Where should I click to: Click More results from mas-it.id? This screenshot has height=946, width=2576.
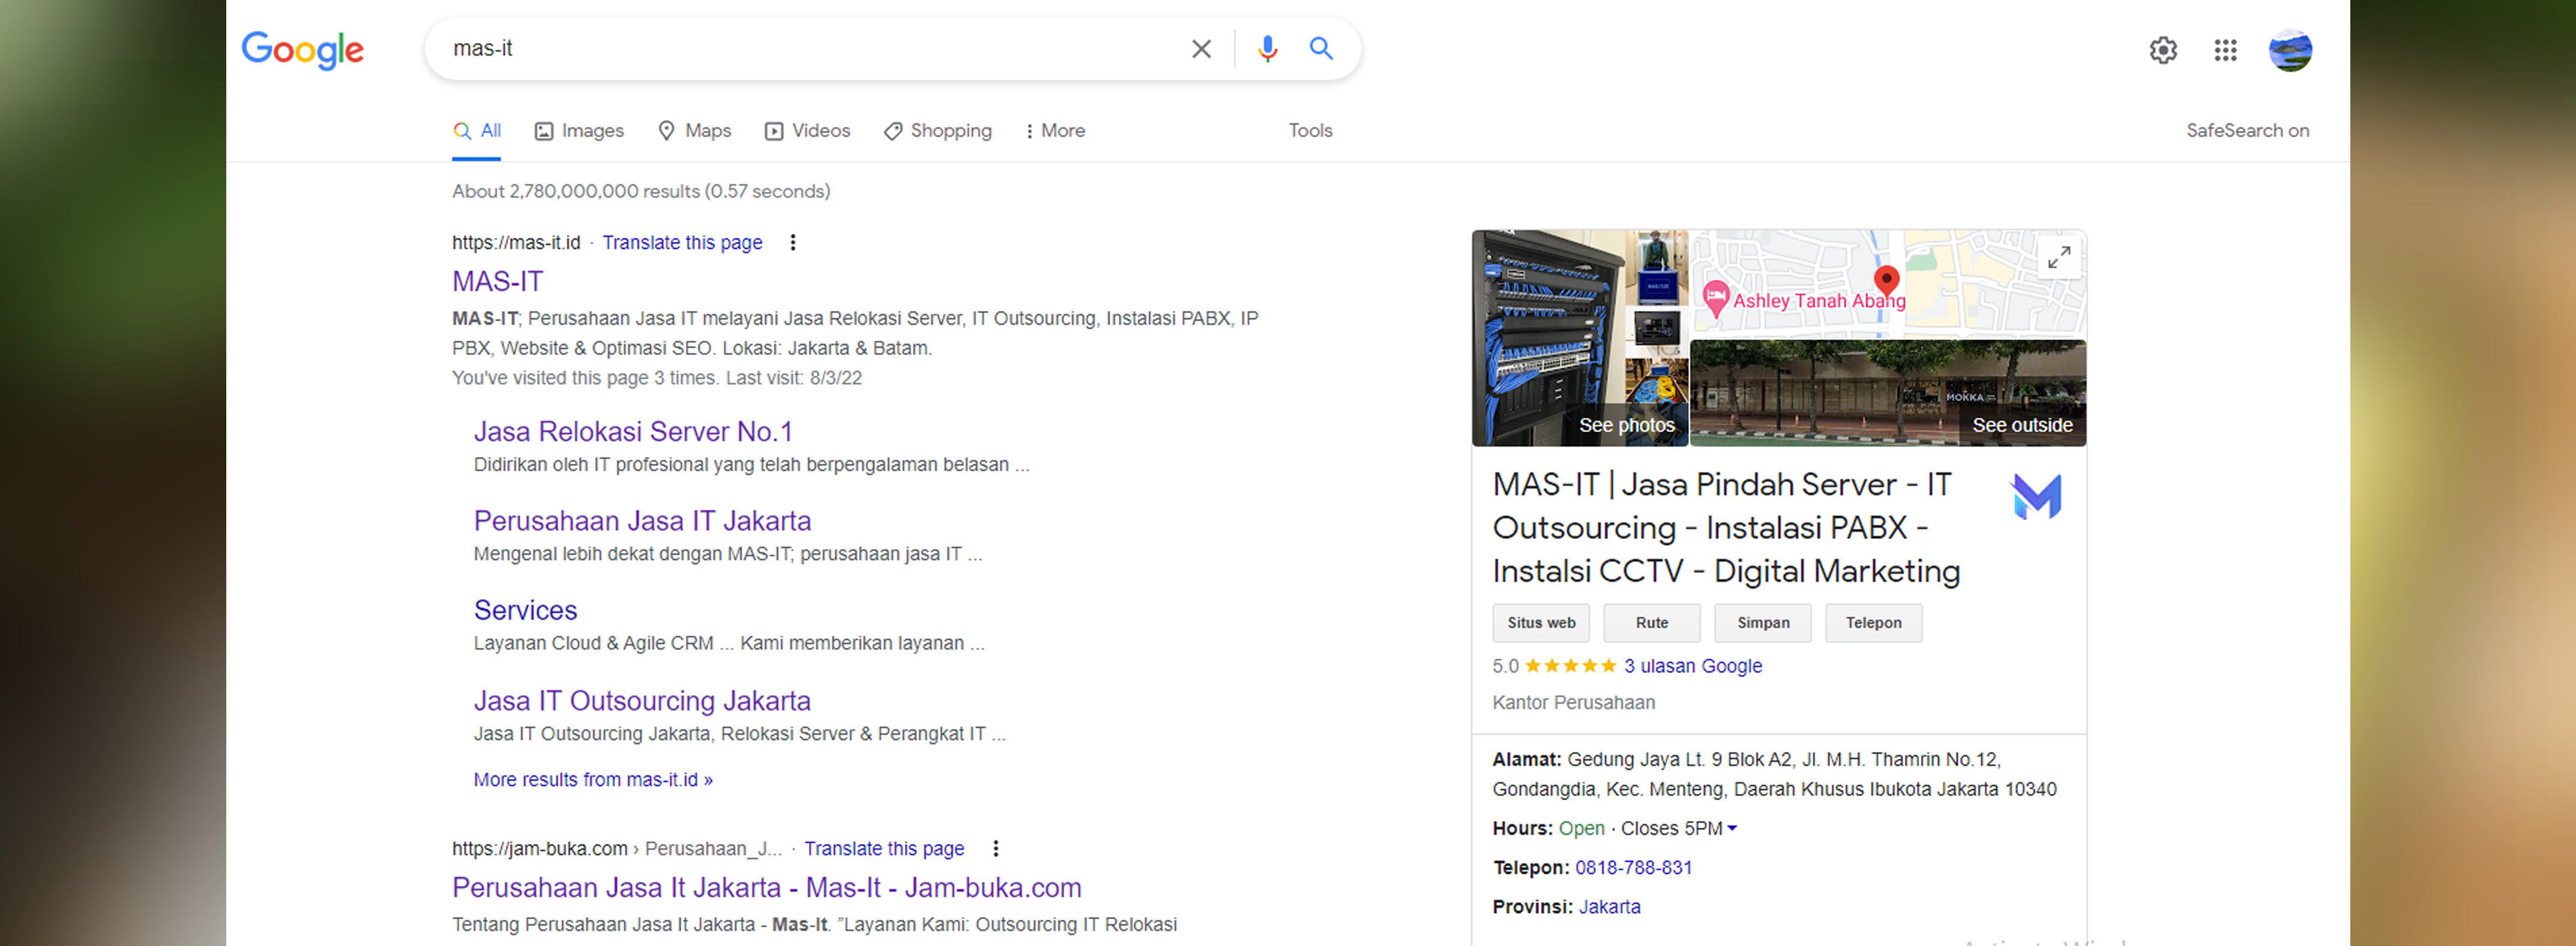point(593,780)
